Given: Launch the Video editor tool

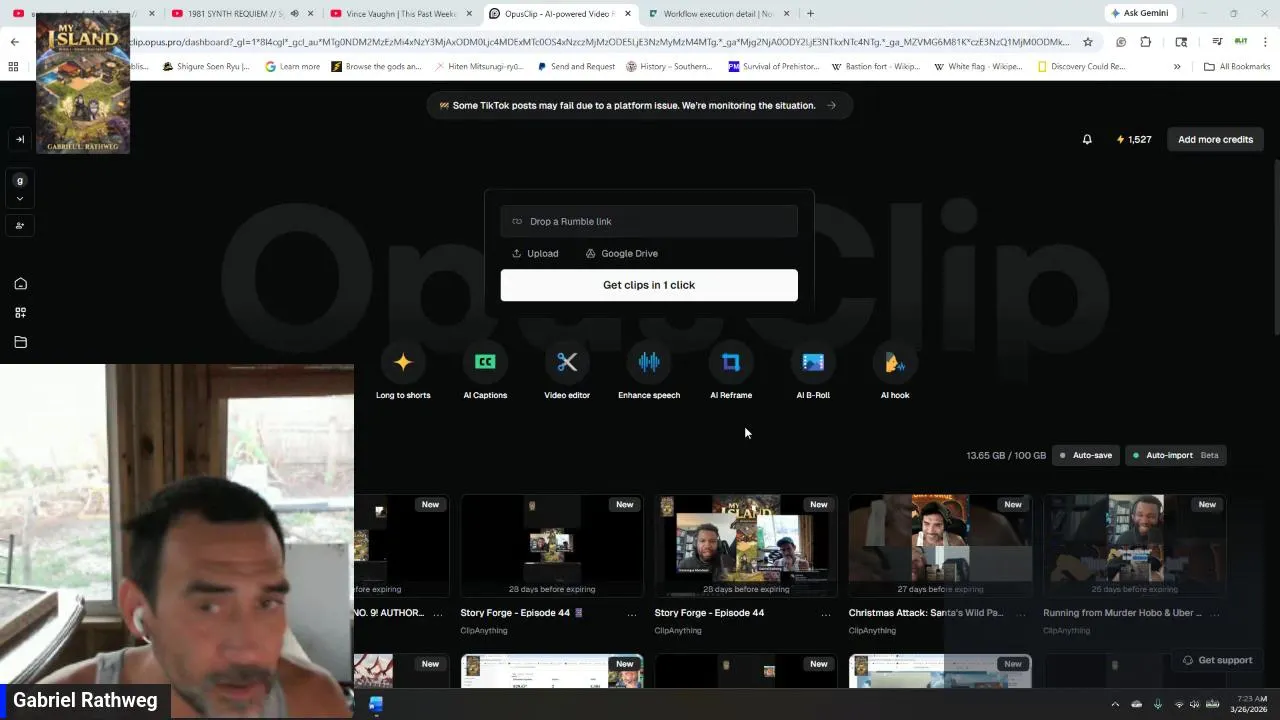Looking at the screenshot, I should [x=567, y=374].
